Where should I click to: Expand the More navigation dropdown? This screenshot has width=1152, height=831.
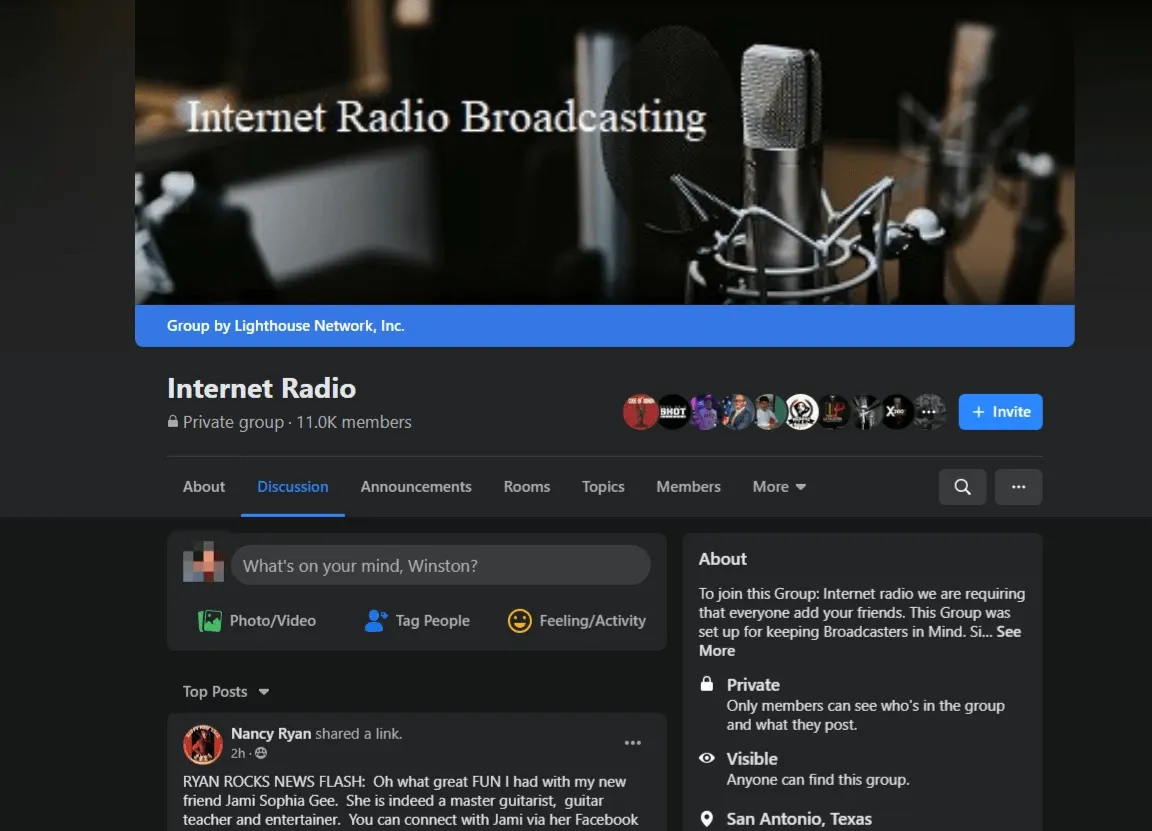click(778, 487)
